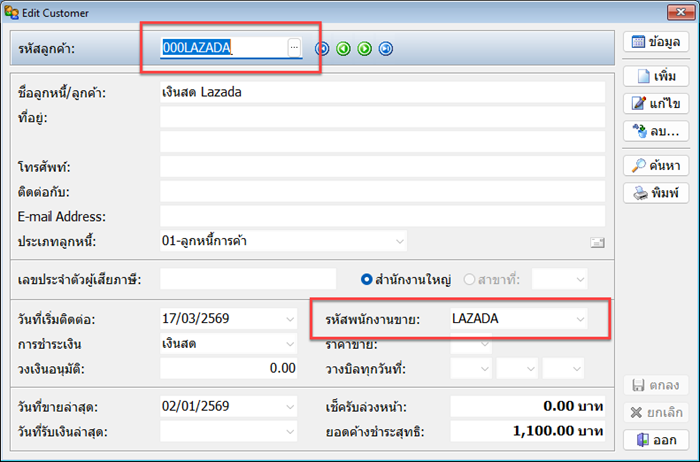Select the สำนักงานใหญ่ radio button
The height and width of the screenshot is (462, 700).
point(367,278)
